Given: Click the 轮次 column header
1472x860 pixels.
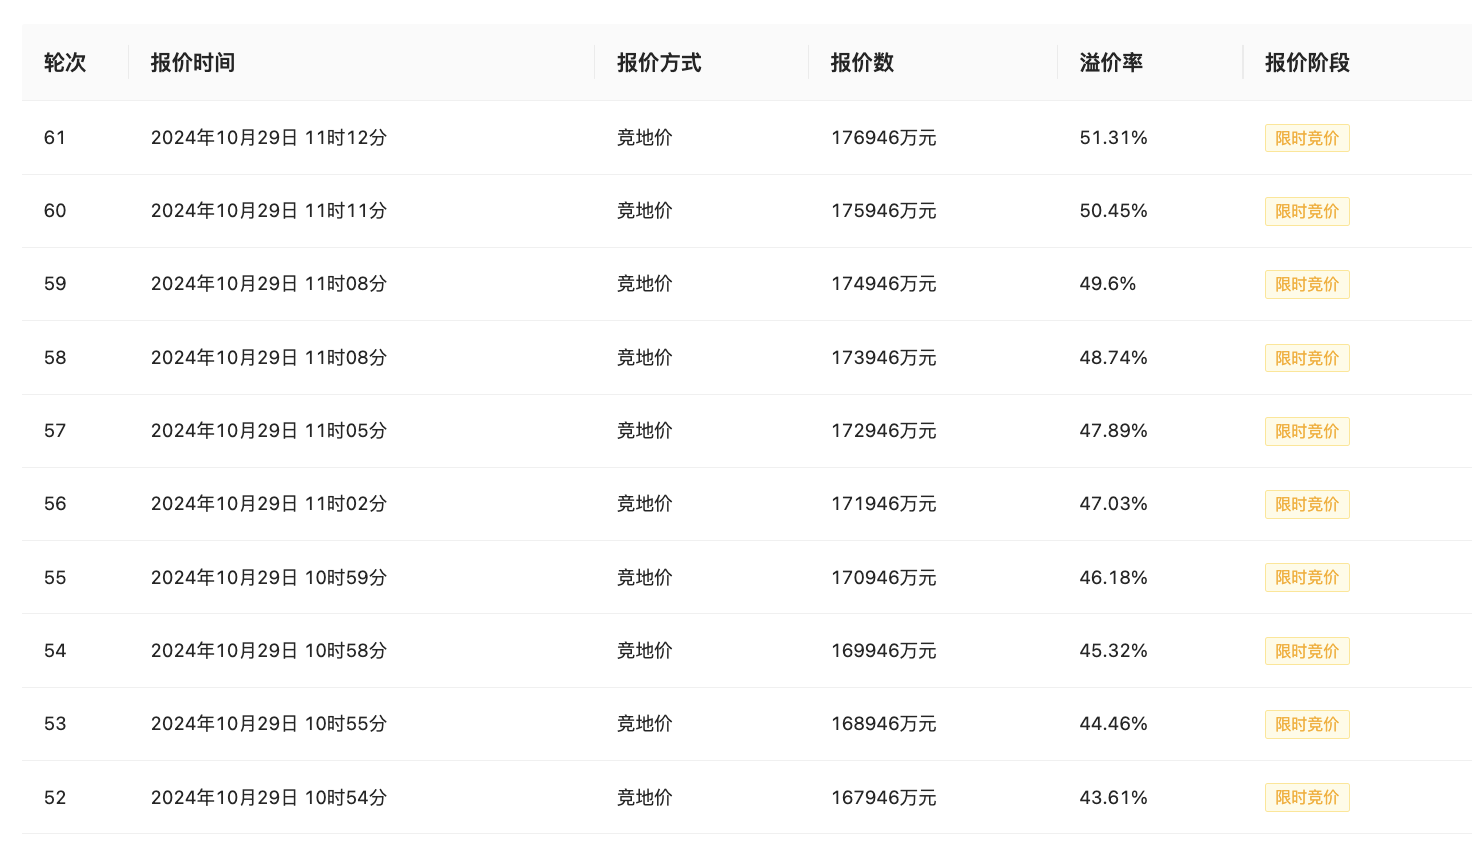Looking at the screenshot, I should 65,63.
